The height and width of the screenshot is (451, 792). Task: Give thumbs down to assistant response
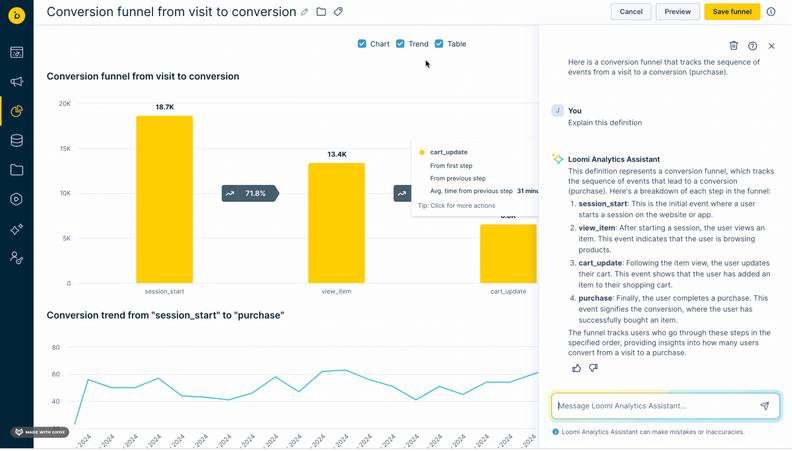(x=593, y=368)
